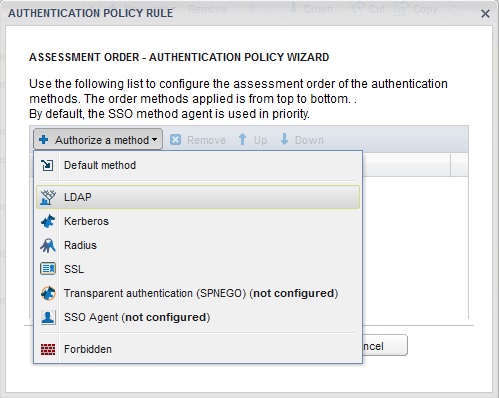Viewport: 499px width, 398px height.
Task: Select the Forbidden option label
Action: 88,349
